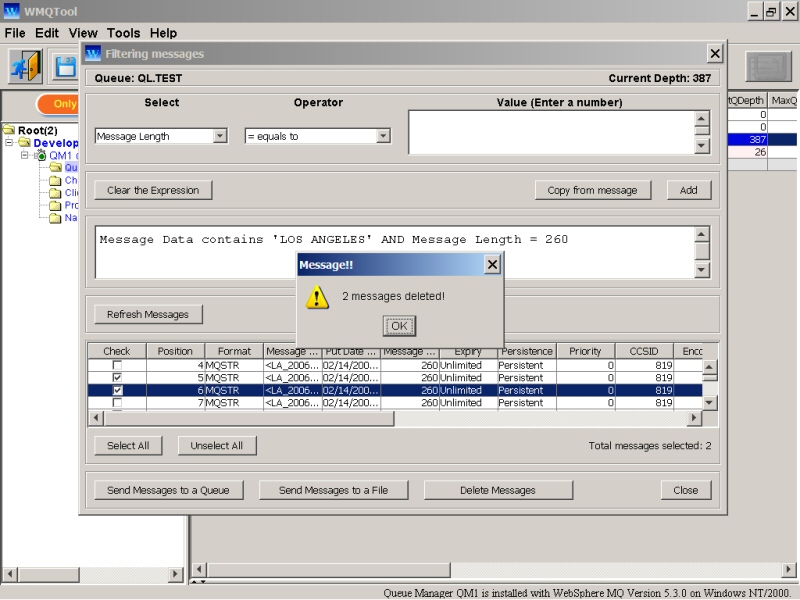
Task: Click the message table's scroll down arrow
Action: coord(710,403)
